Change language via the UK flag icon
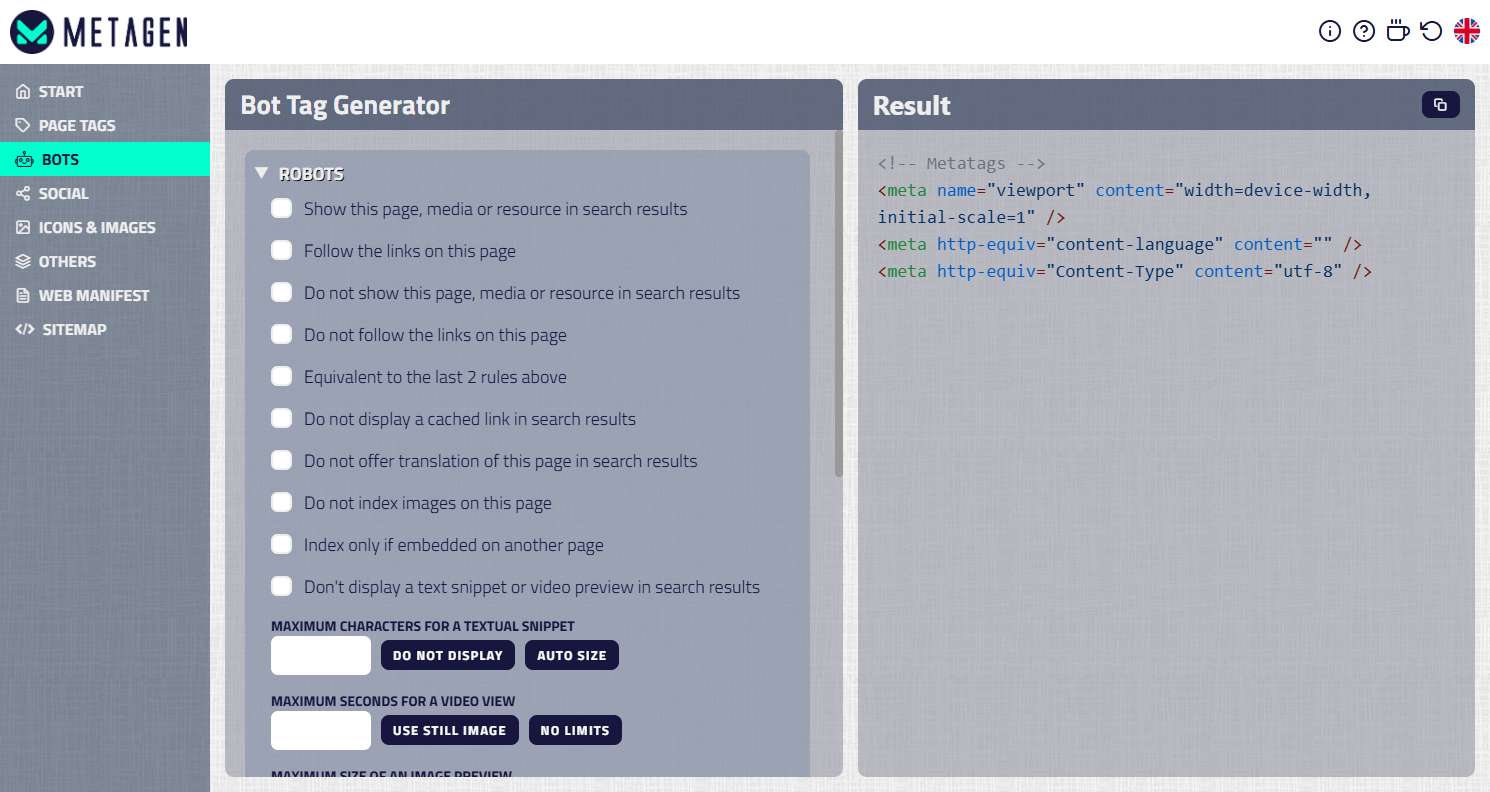 click(1466, 31)
